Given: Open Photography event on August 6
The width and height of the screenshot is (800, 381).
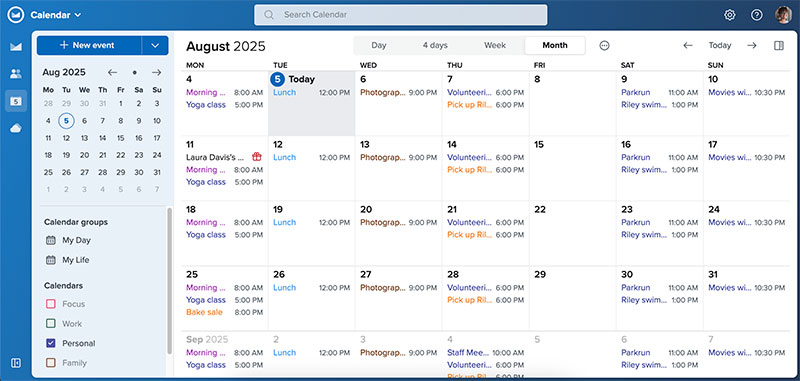Looking at the screenshot, I should click(398, 93).
